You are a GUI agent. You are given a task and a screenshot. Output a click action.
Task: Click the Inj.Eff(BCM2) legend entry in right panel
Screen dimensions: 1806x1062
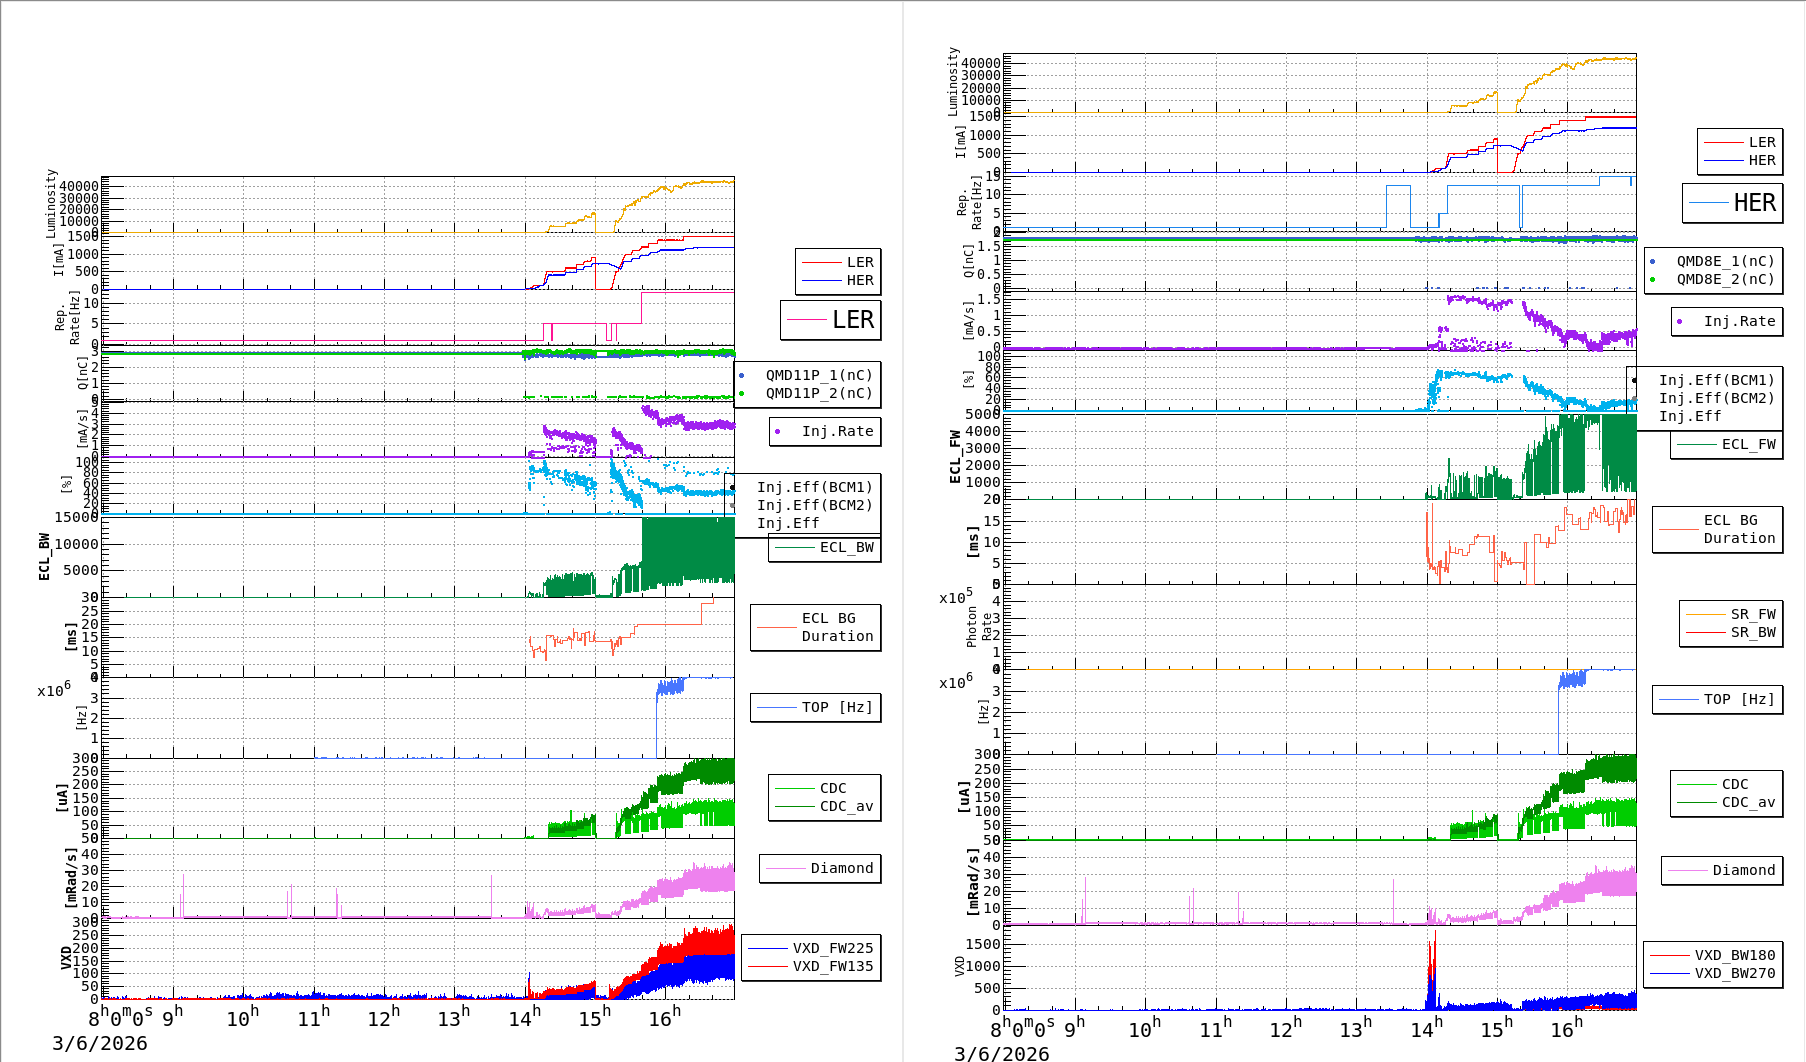pos(1716,398)
